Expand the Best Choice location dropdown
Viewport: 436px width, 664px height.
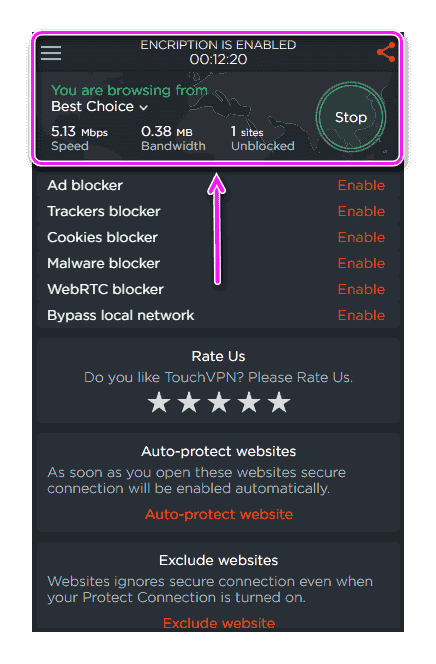click(x=99, y=107)
